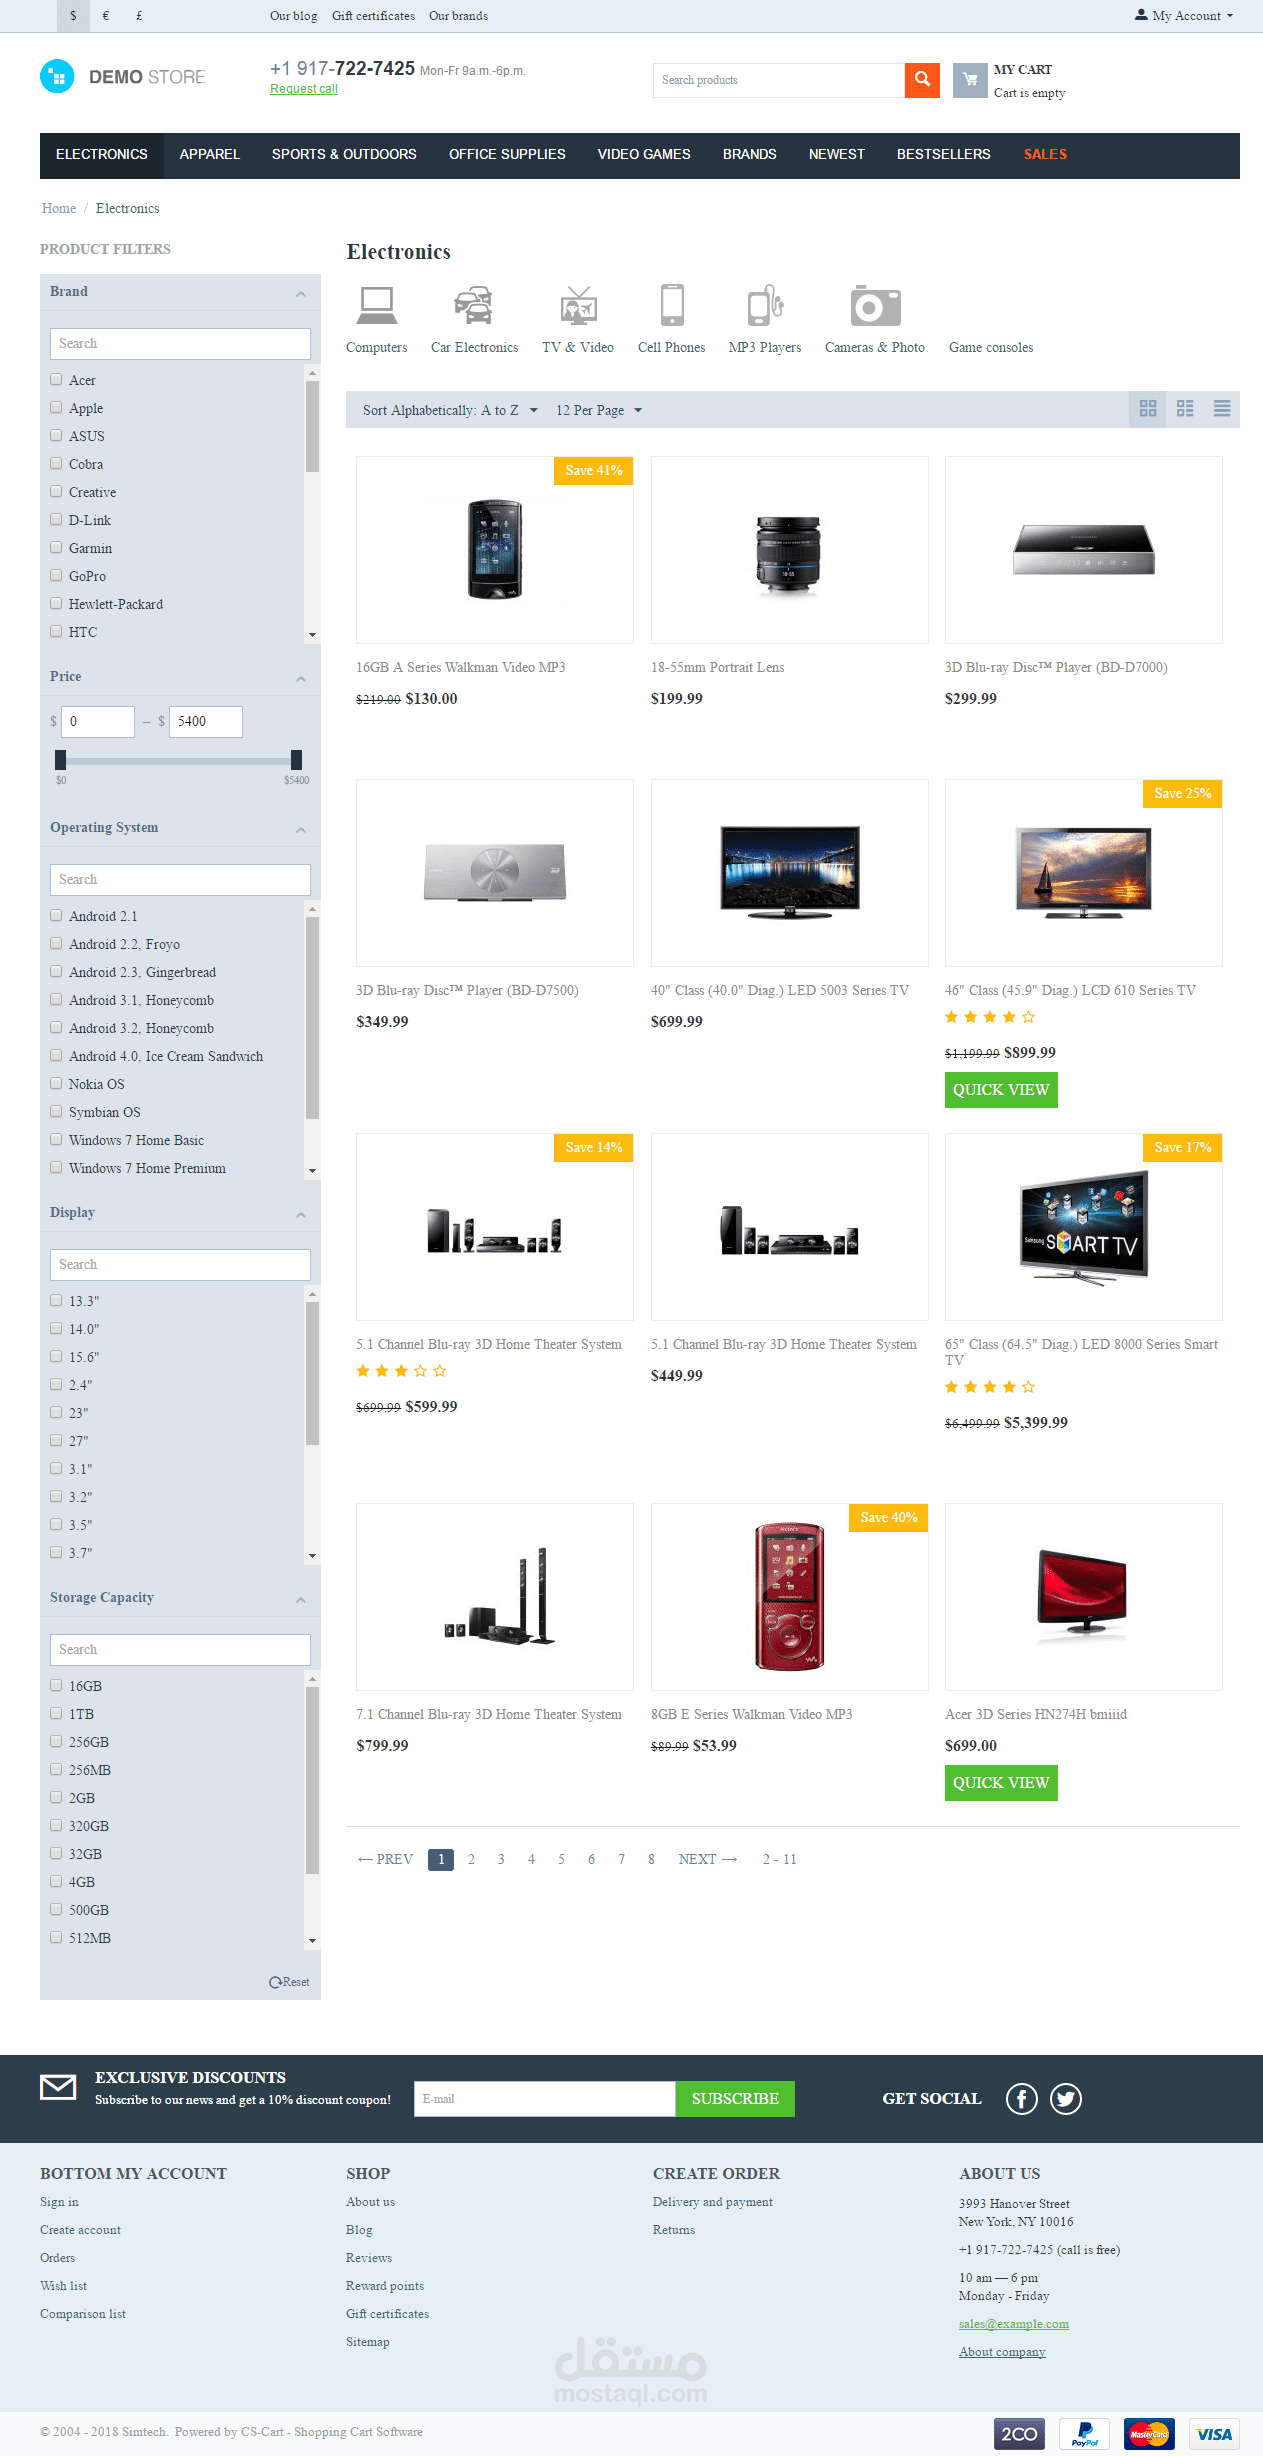
Task: Click Quick View for 46" LCD TV
Action: [1001, 1090]
